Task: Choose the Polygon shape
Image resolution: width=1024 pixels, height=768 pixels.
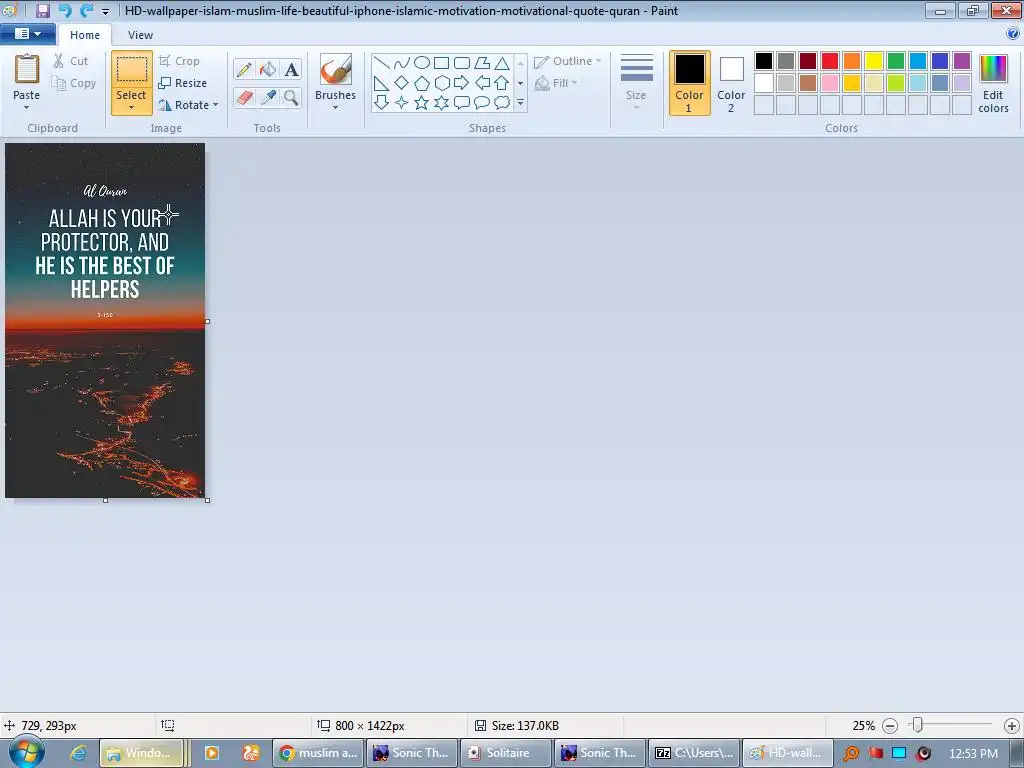Action: coord(482,63)
